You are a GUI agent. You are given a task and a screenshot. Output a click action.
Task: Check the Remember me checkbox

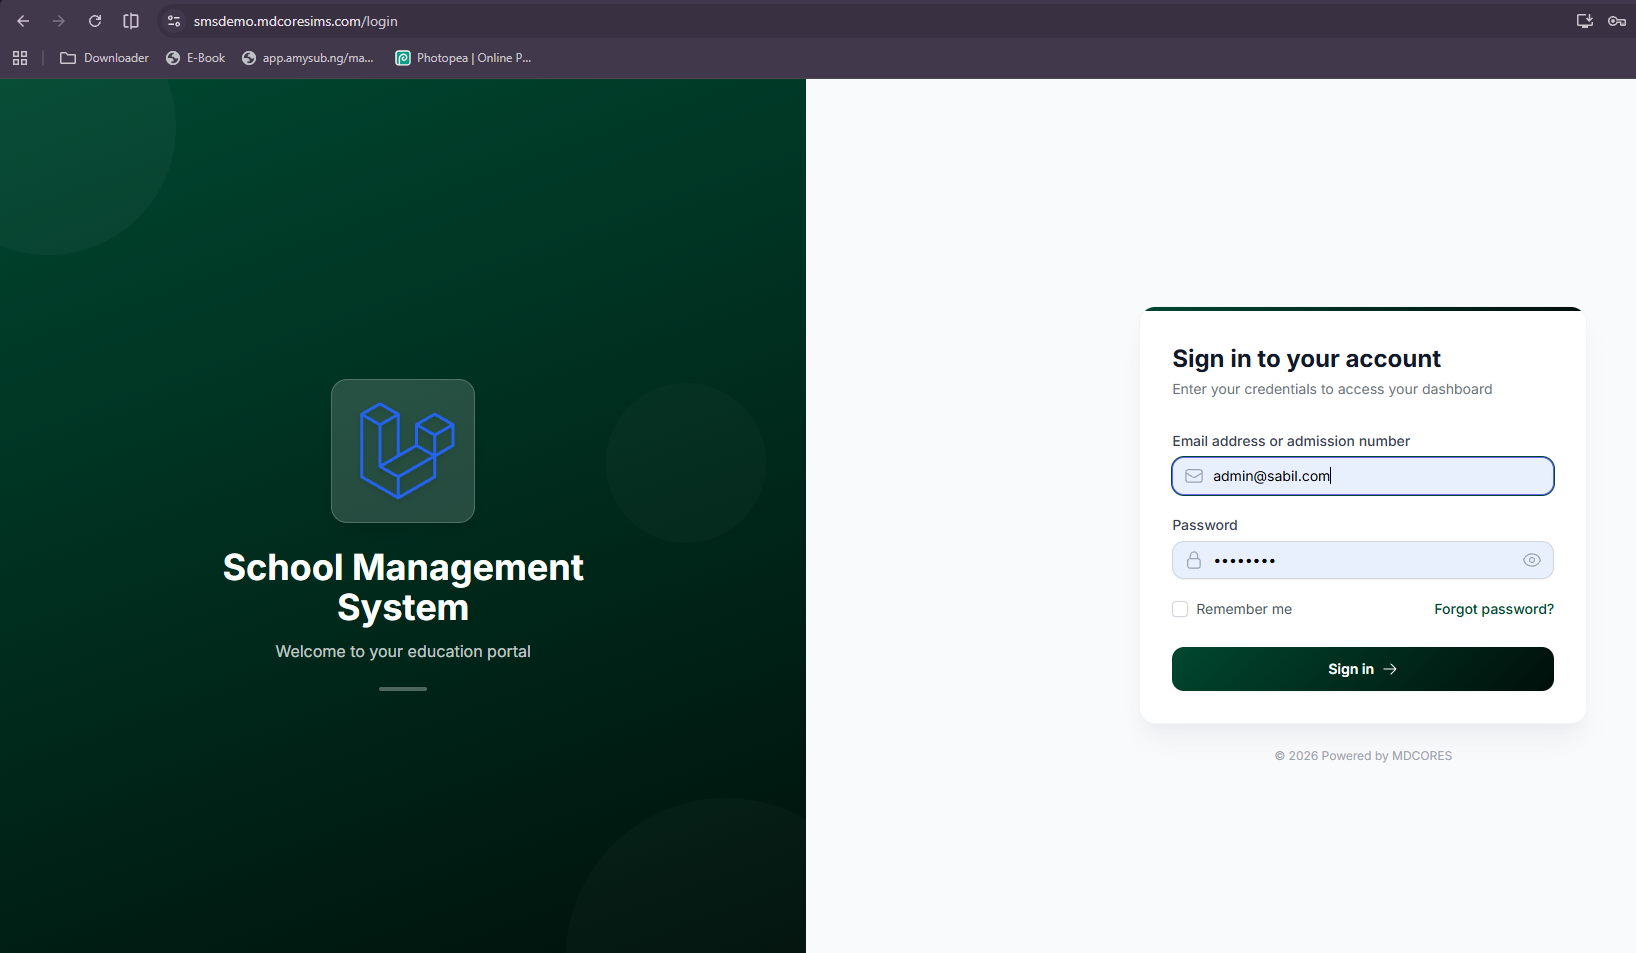(1180, 609)
